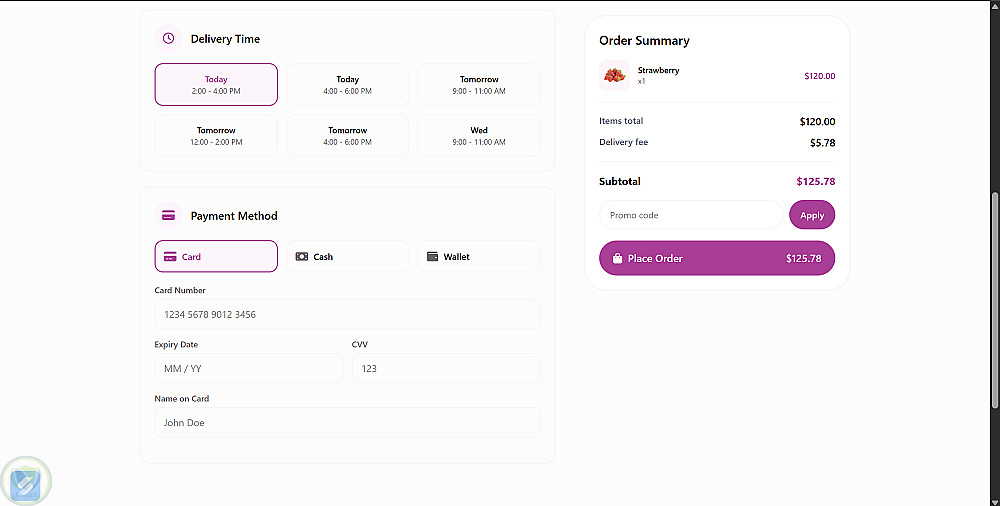
Task: Click the page vertical scrollbar
Action: point(994,300)
